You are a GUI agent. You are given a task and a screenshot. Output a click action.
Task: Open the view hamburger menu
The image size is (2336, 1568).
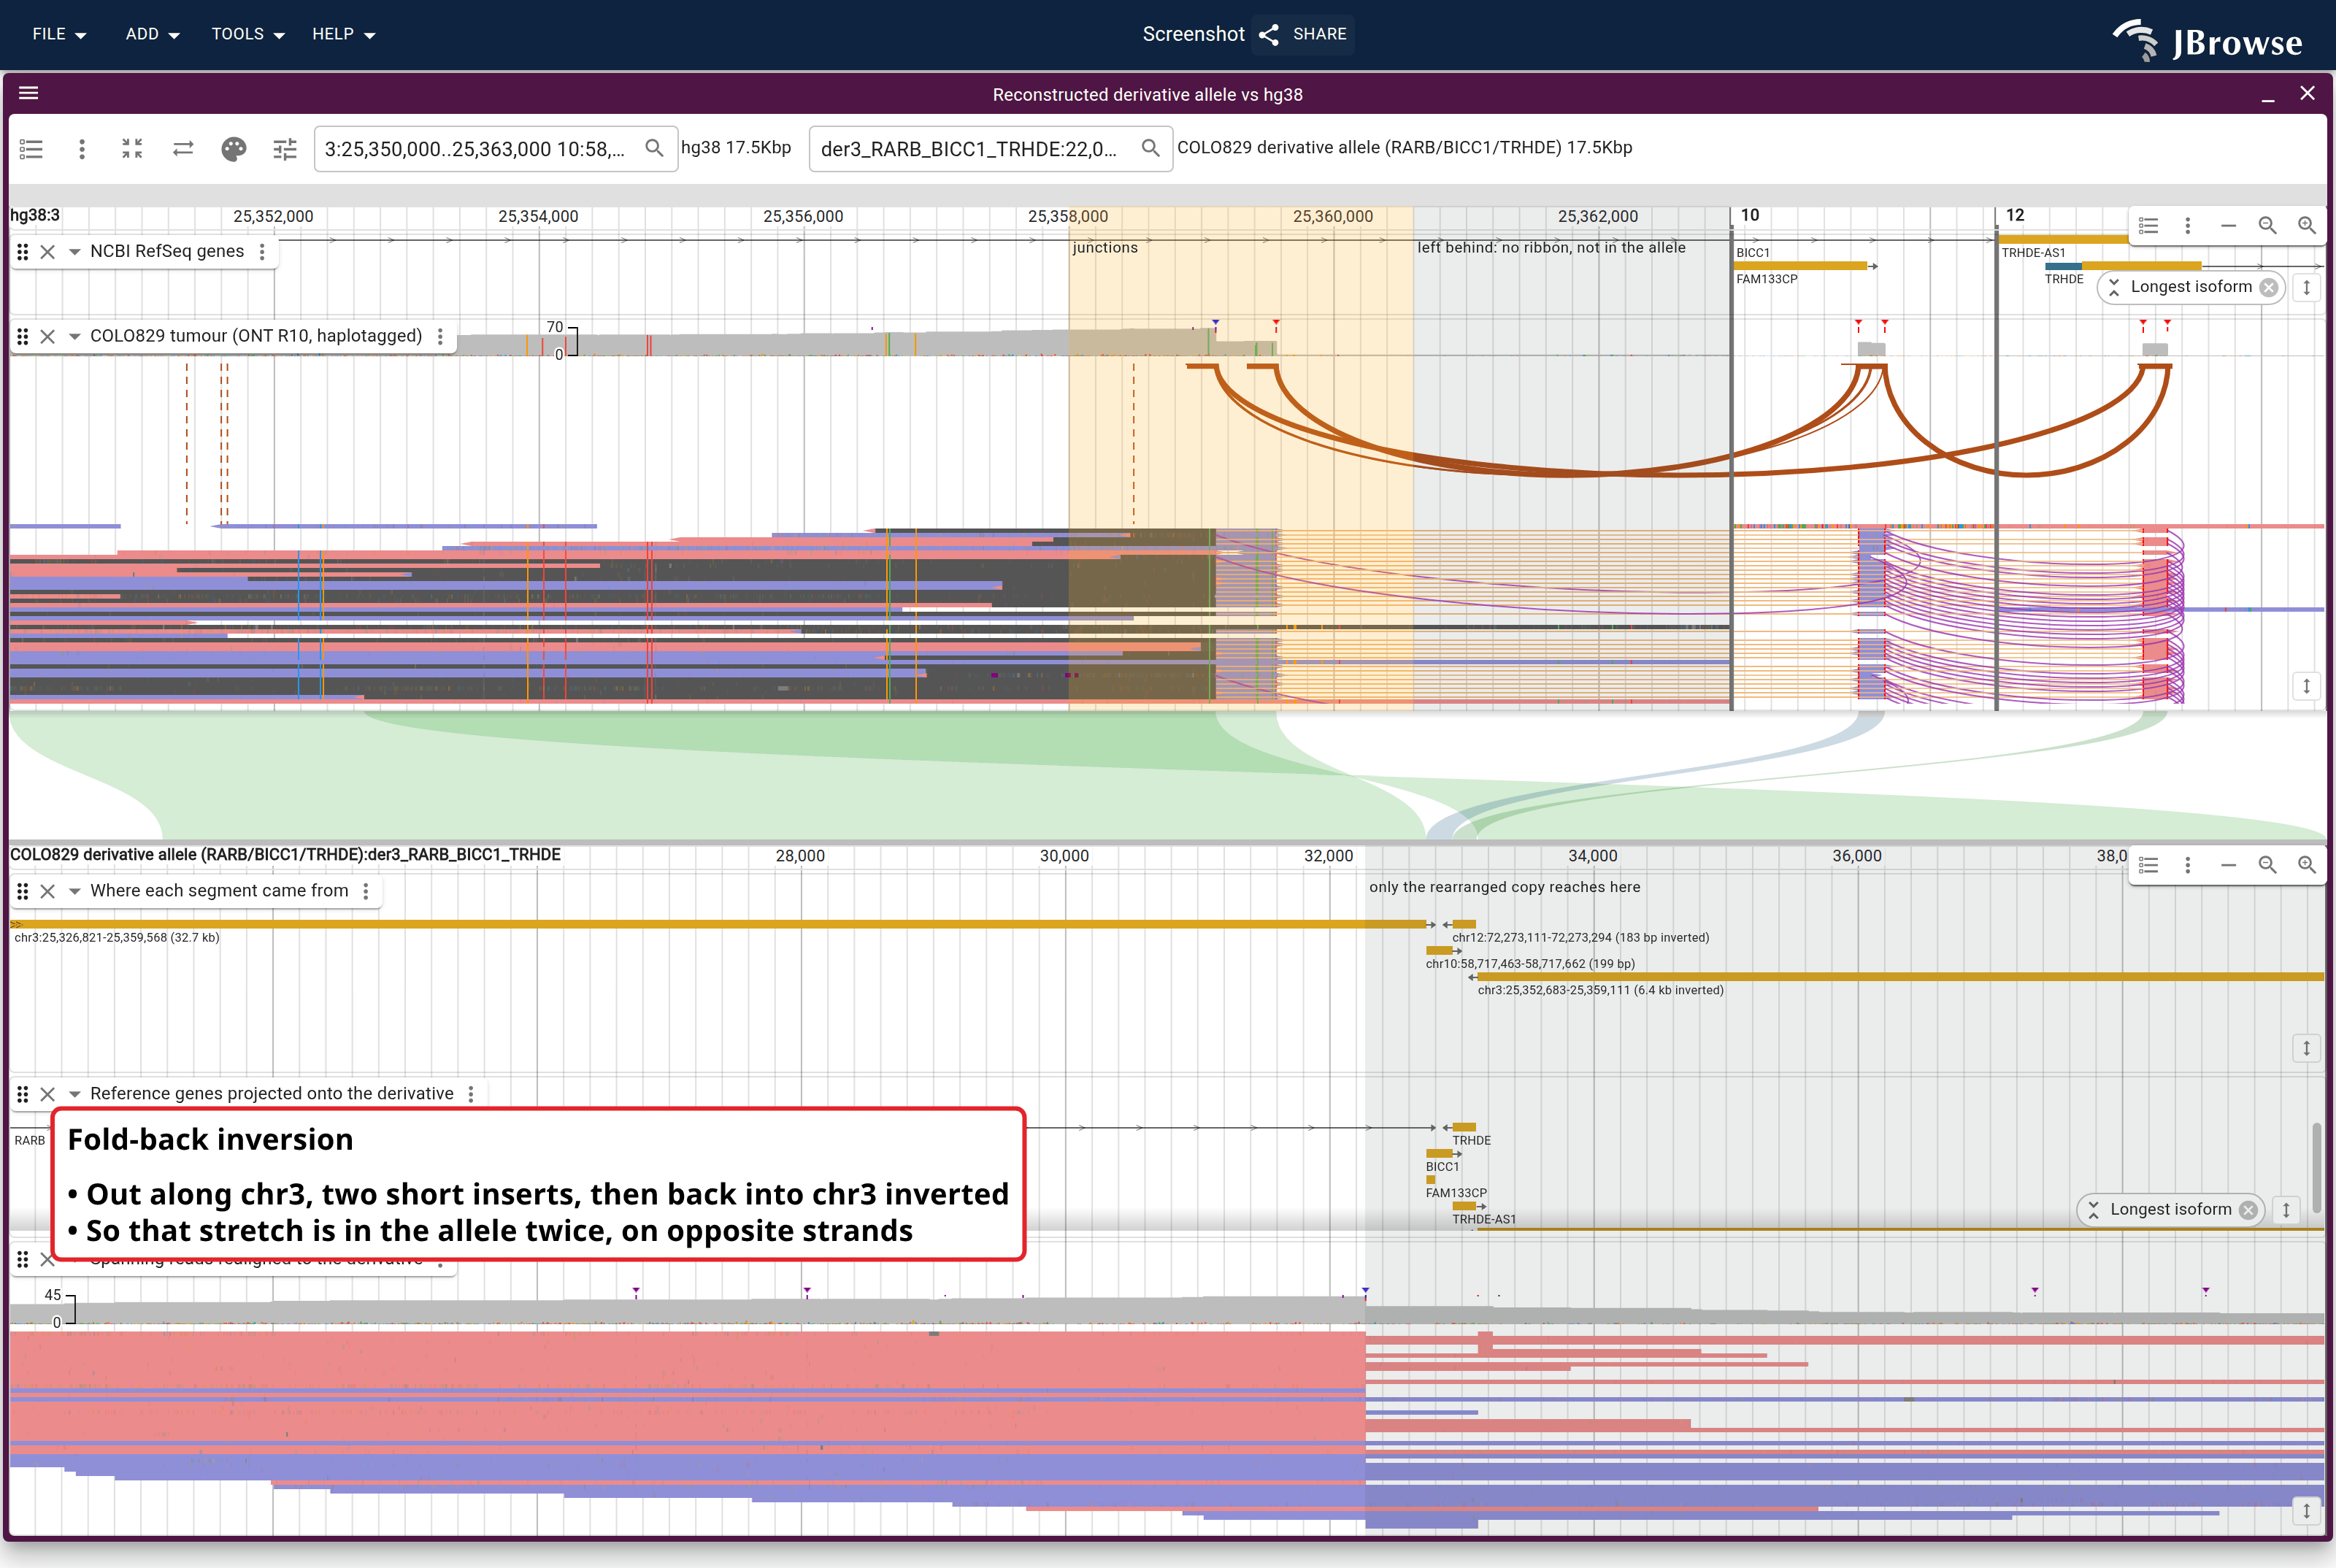(x=29, y=93)
